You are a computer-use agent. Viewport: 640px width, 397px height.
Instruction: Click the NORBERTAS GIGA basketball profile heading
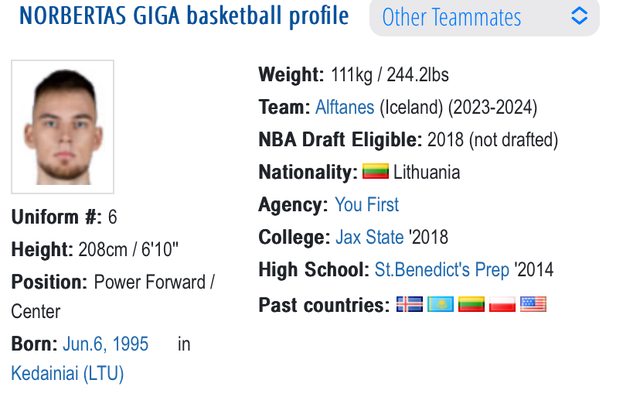184,16
